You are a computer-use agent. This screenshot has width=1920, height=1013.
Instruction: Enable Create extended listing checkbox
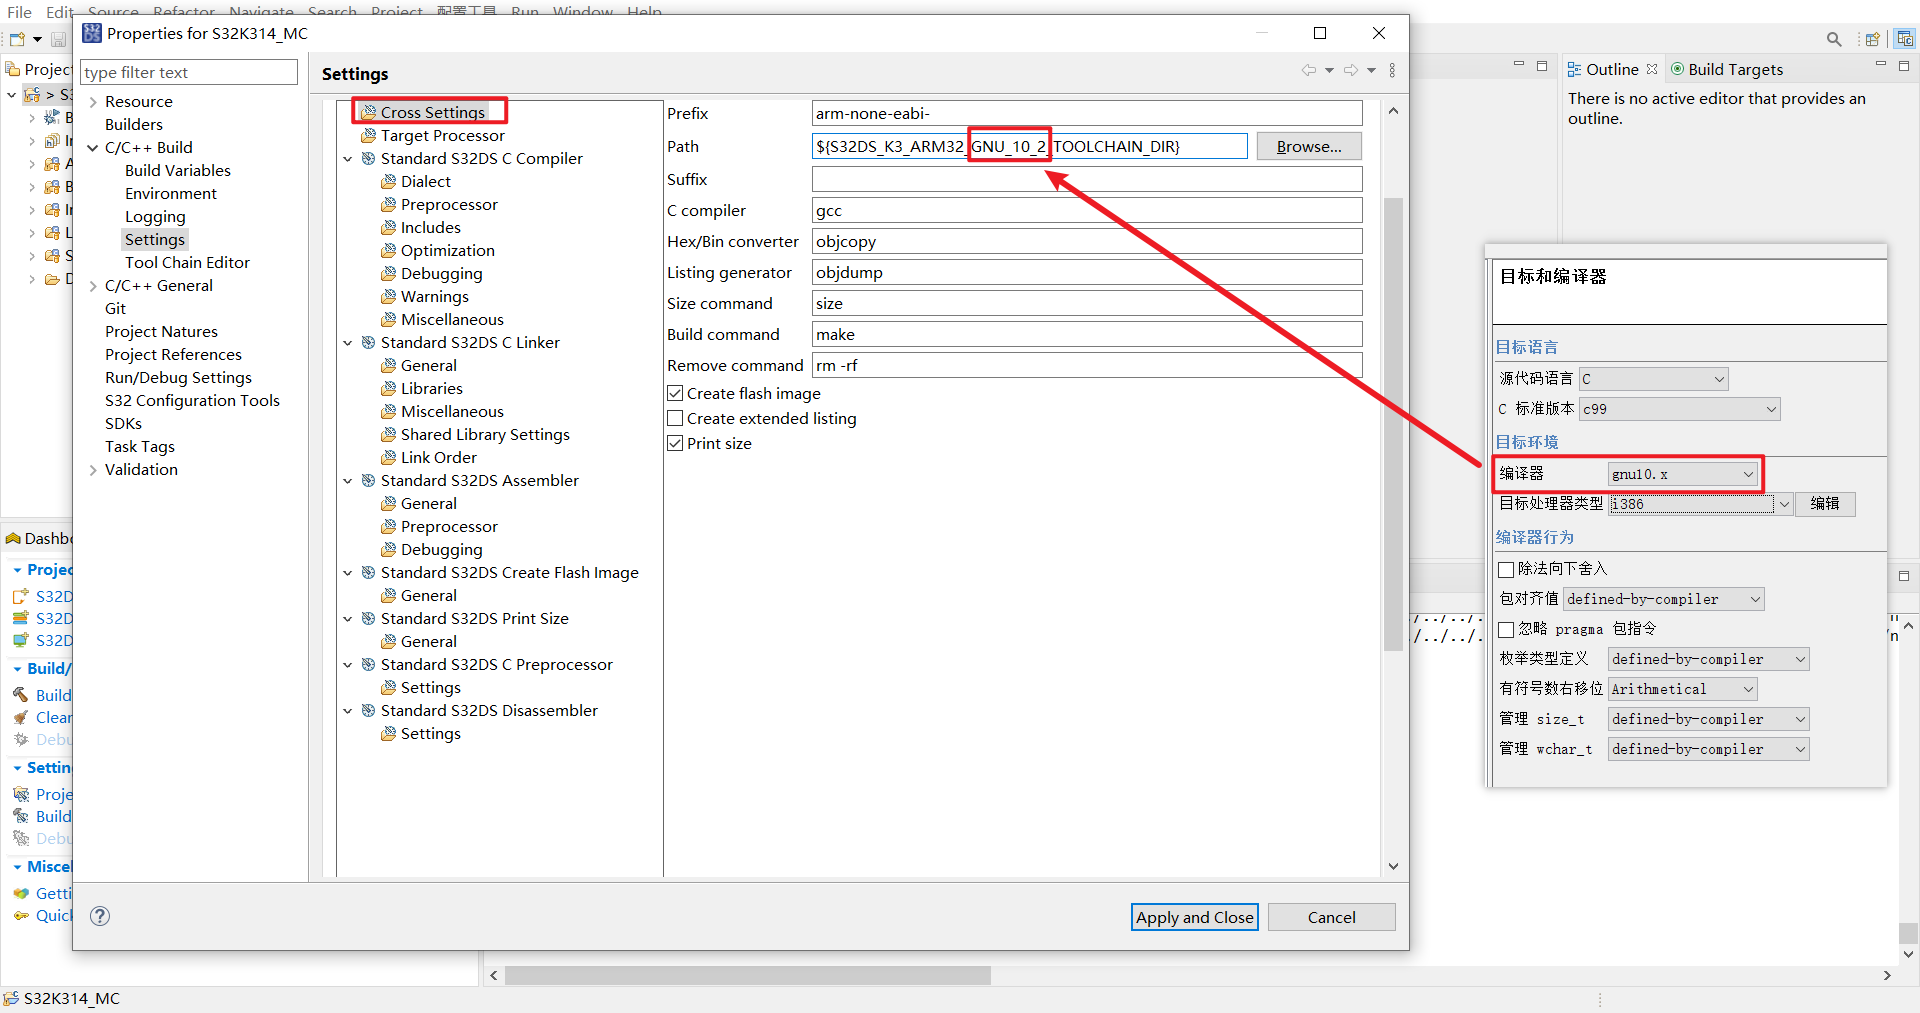coord(675,418)
